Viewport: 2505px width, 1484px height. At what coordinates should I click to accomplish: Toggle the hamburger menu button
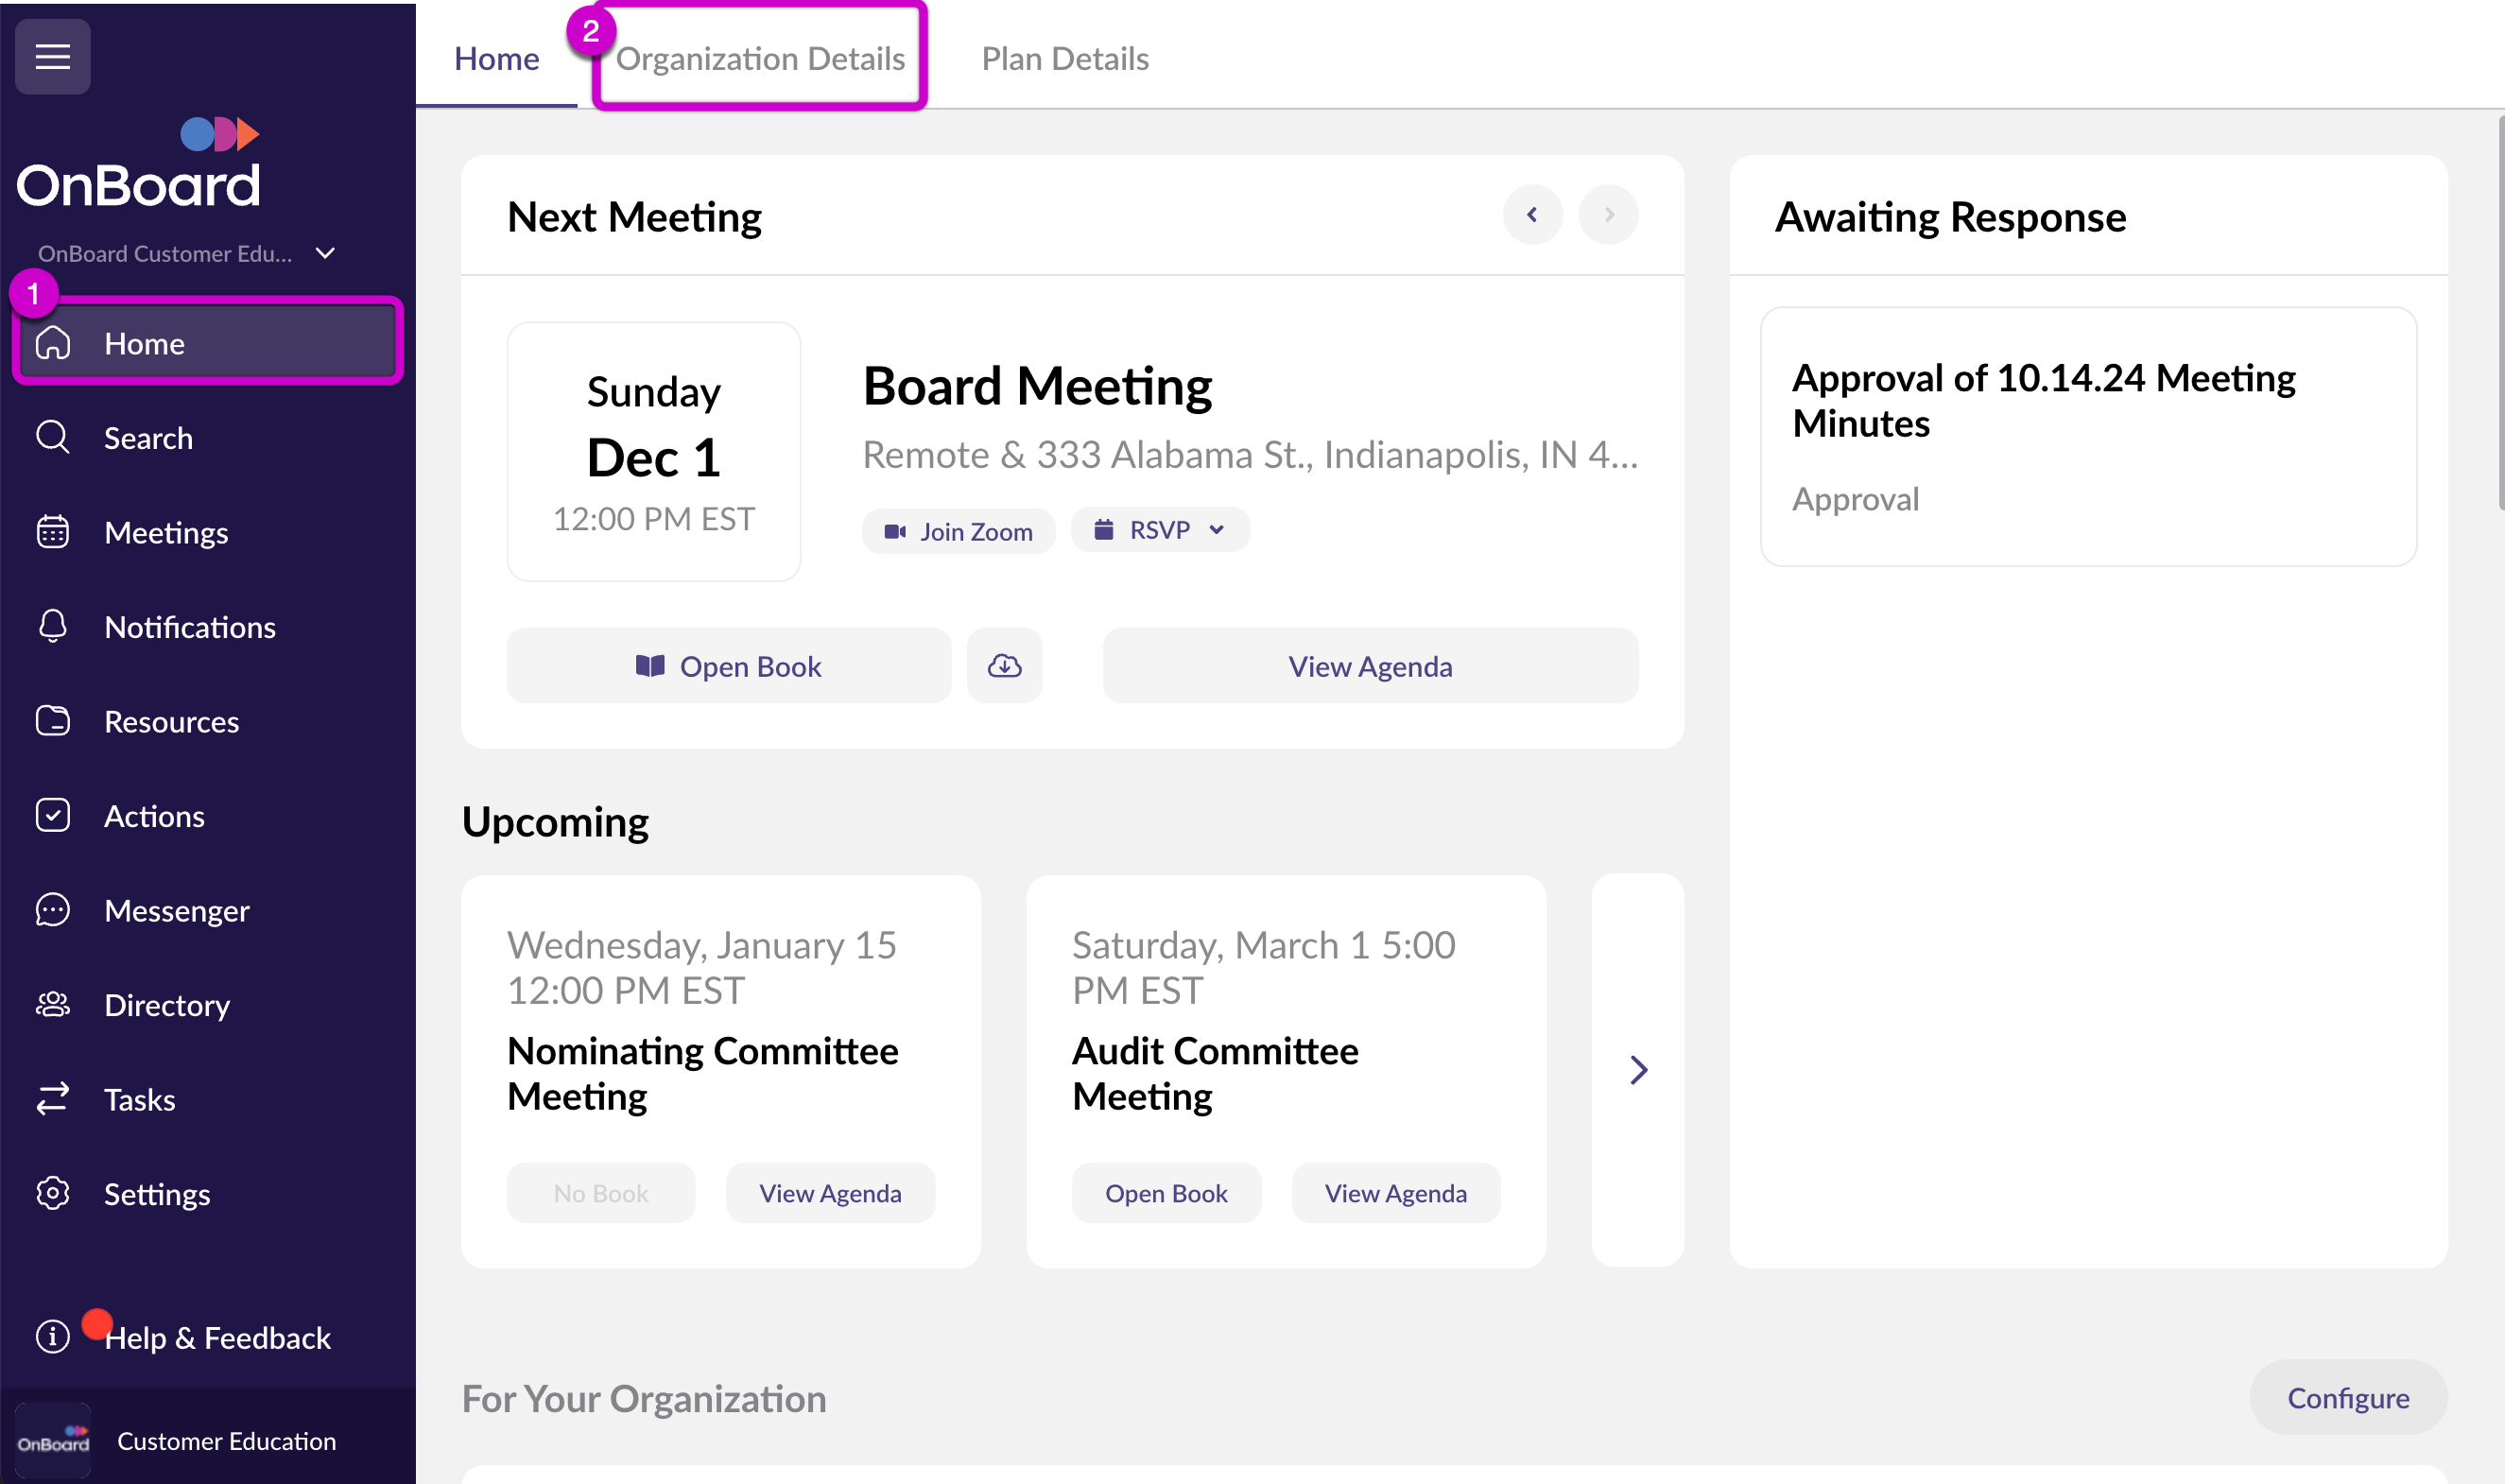click(x=53, y=56)
